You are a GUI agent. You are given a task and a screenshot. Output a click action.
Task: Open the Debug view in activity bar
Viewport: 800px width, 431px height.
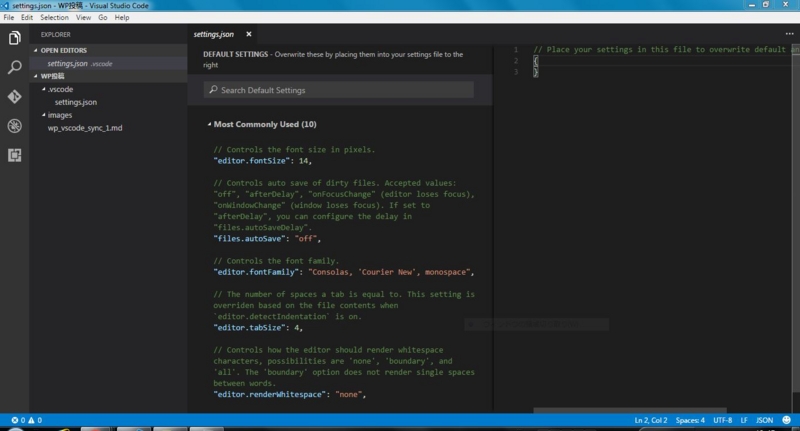pos(14,125)
